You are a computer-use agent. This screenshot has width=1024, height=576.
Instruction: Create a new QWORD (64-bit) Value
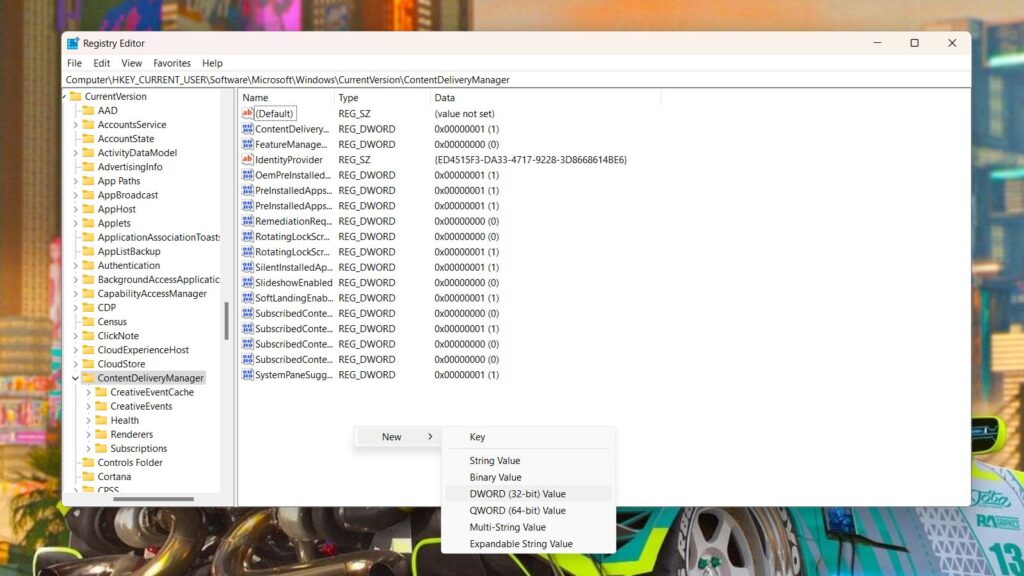point(528,511)
